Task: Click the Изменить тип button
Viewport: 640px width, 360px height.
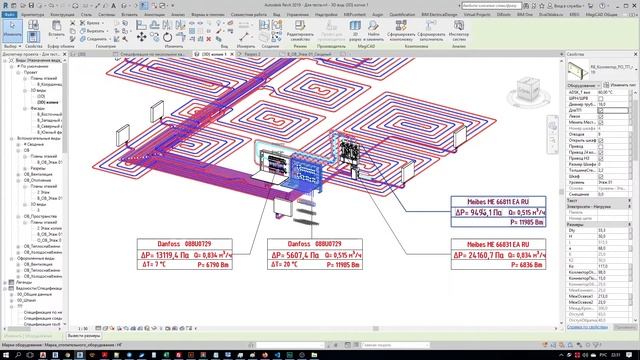Action: coord(620,85)
